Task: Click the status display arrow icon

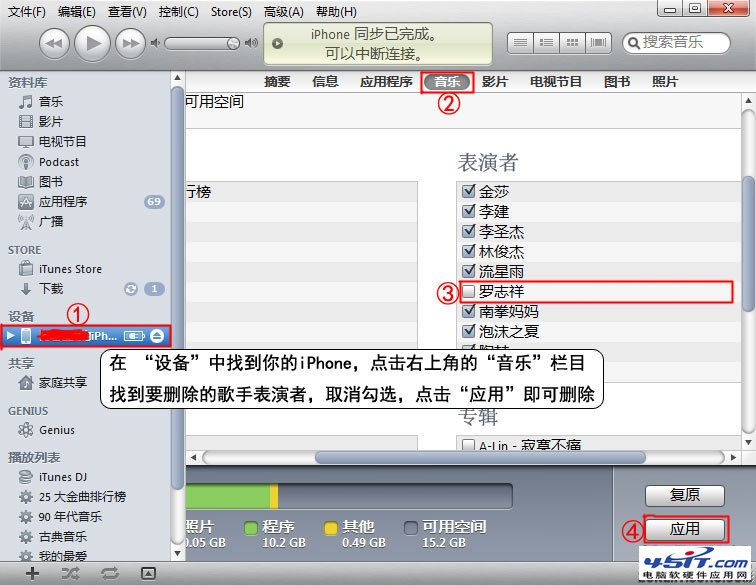Action: tap(277, 43)
